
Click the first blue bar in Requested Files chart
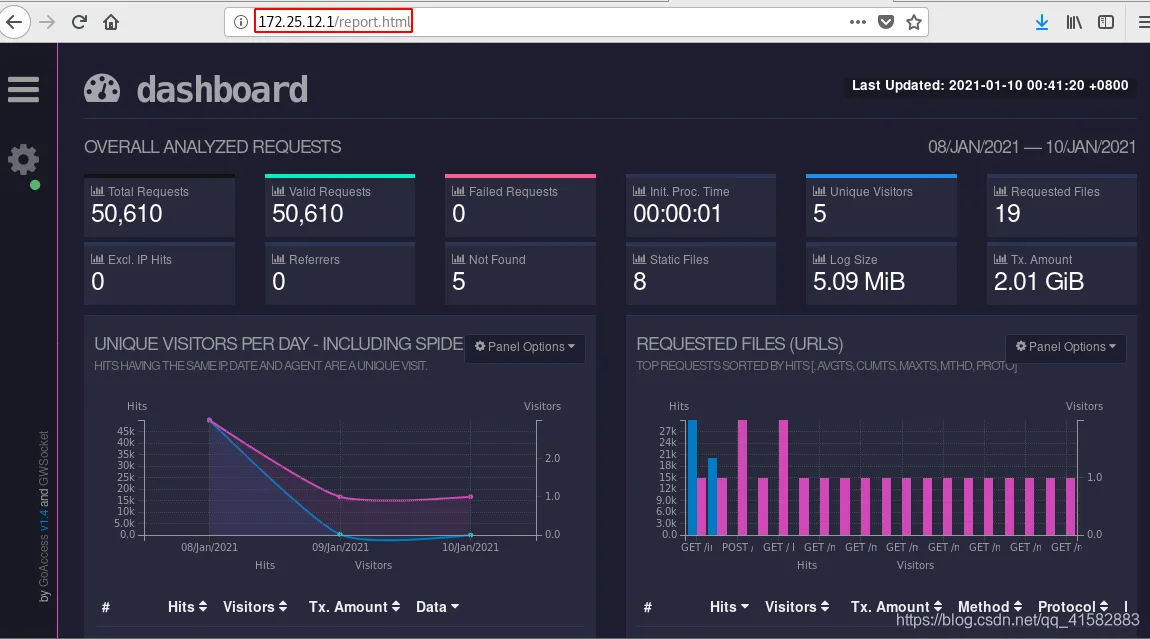click(x=692, y=477)
